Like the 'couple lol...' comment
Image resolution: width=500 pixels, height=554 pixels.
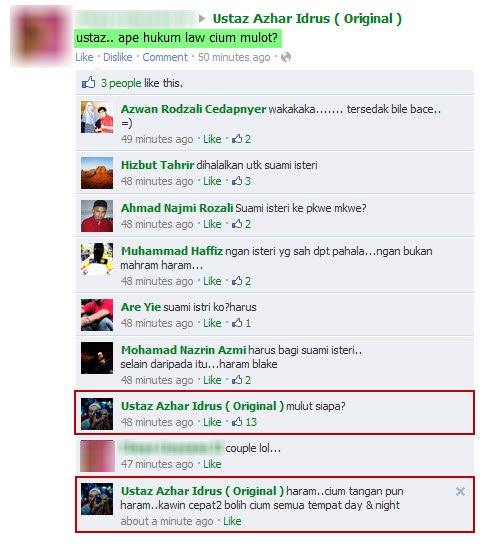pos(212,464)
